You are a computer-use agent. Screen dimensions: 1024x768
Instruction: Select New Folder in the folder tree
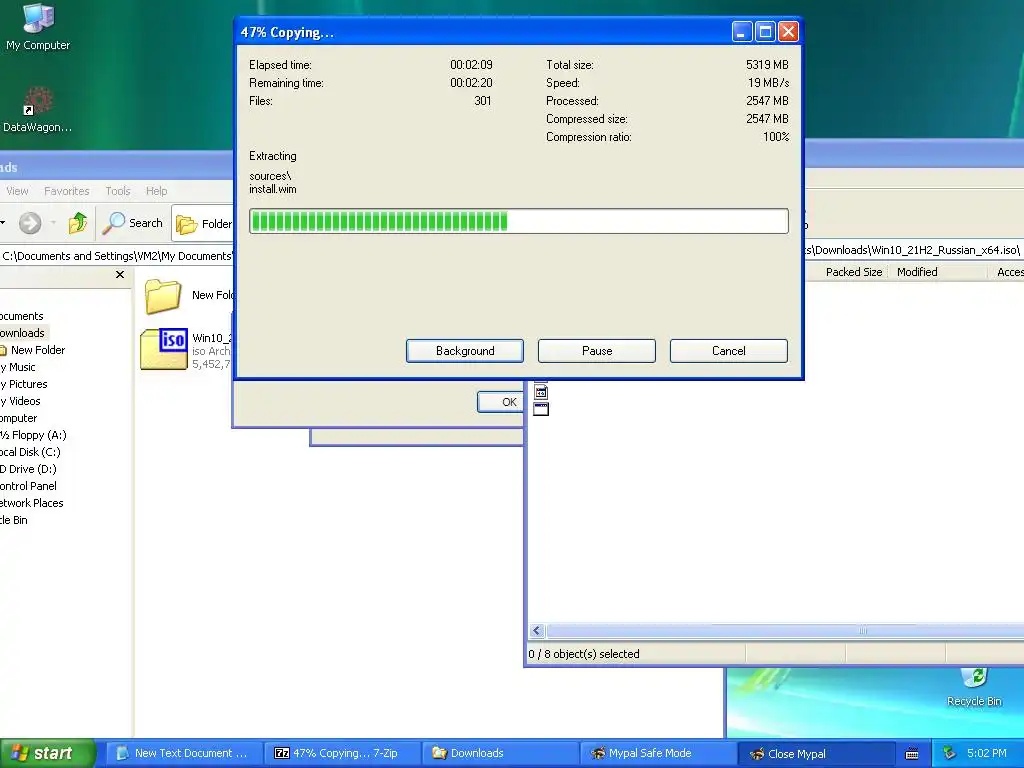click(x=37, y=350)
